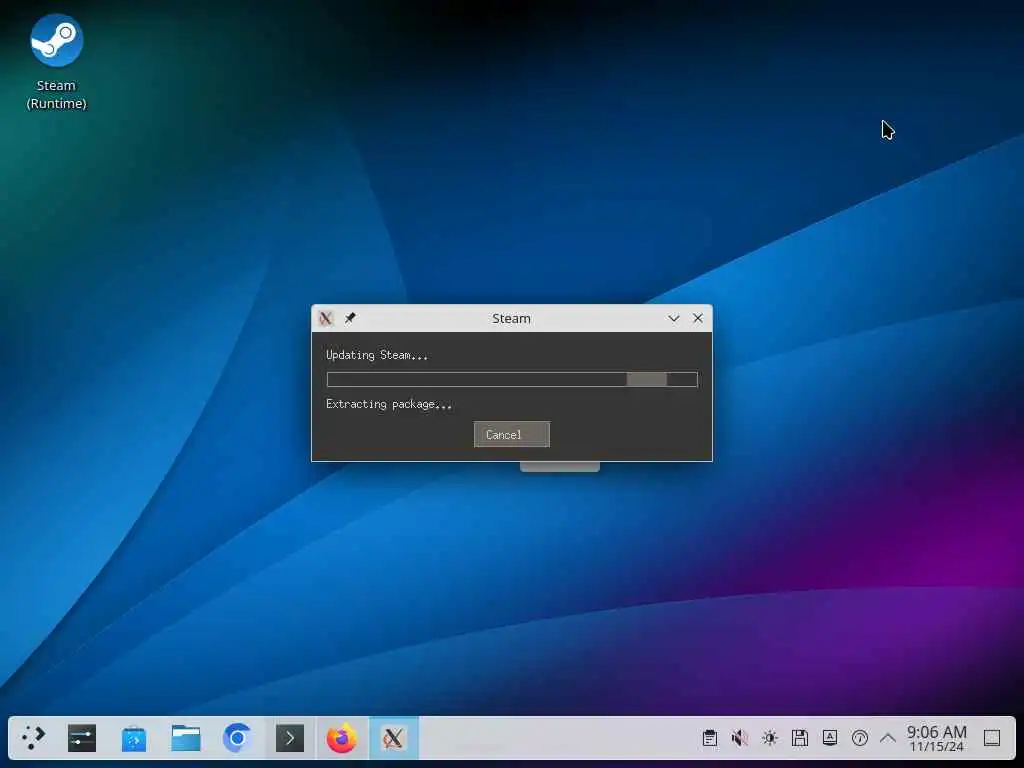Screen dimensions: 1024x768
Task: Open the X11 window menu icon in Steam titlebar
Action: click(326, 318)
